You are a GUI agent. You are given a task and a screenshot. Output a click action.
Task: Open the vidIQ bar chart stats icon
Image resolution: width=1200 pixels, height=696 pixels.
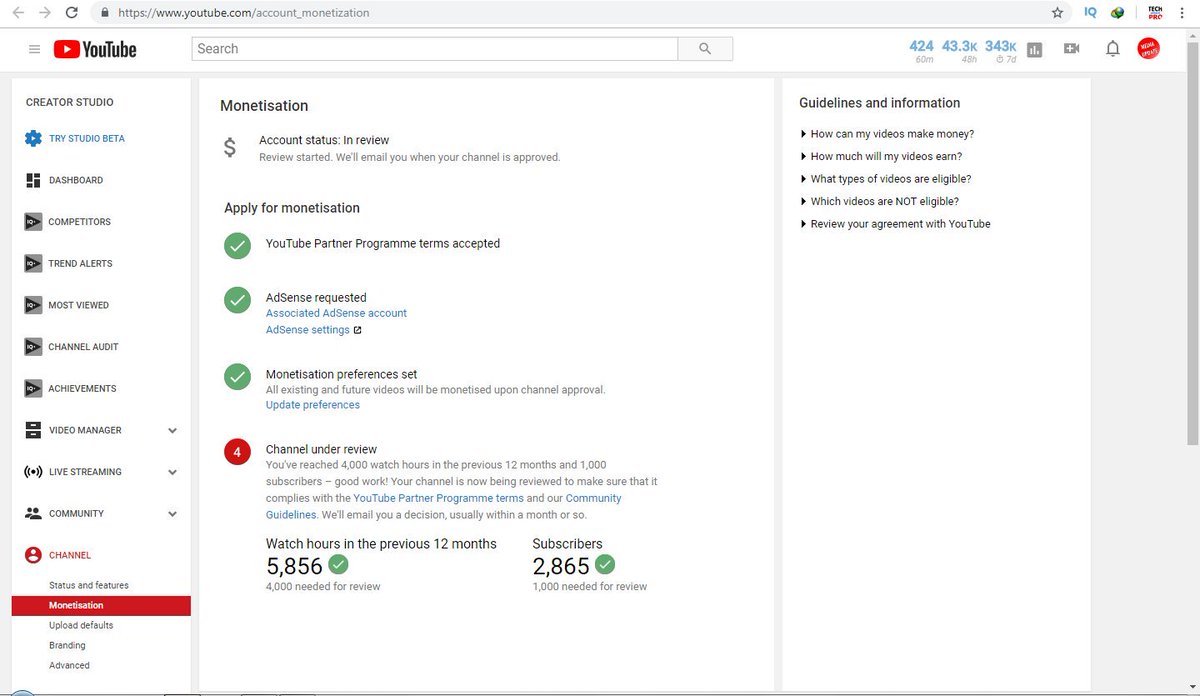pyautogui.click(x=1034, y=49)
